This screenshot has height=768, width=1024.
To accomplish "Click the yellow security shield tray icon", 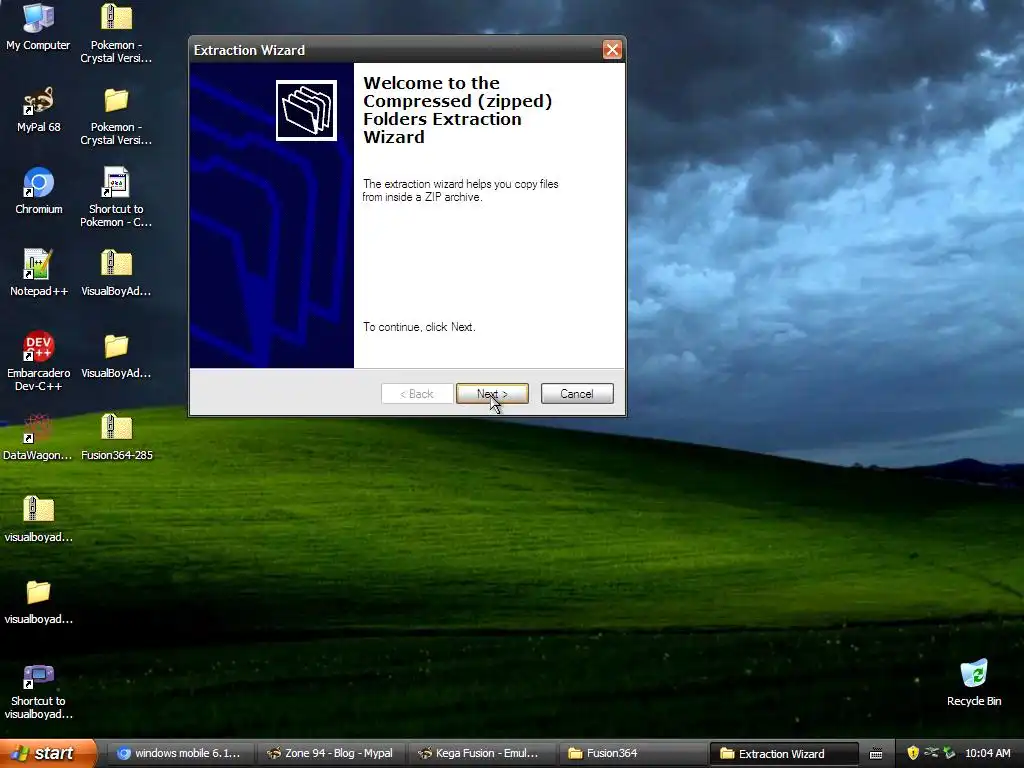I will 913,753.
